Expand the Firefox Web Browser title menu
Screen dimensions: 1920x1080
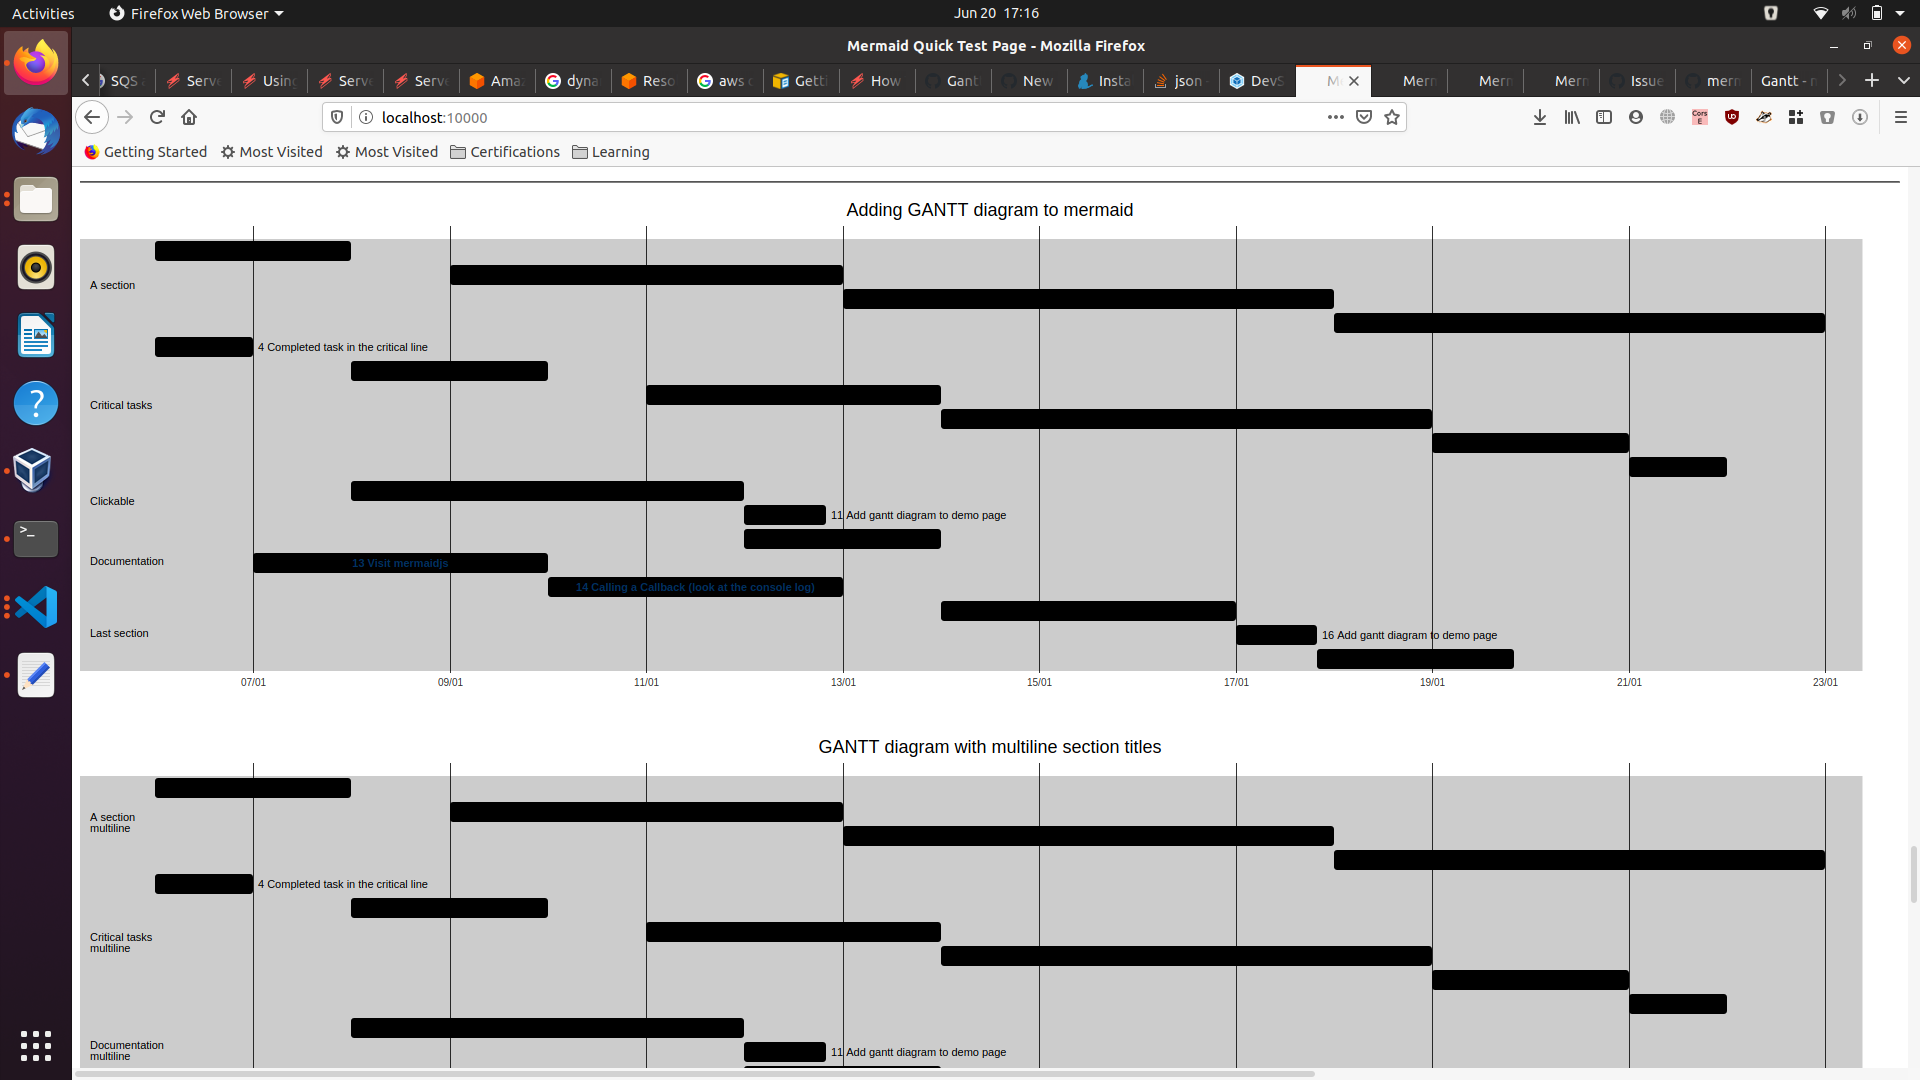pos(195,13)
